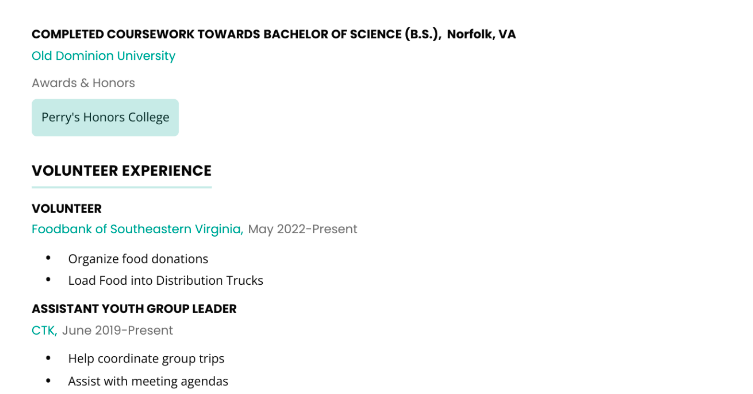
Task: Select the June 2019-Present date text
Action: [117, 330]
